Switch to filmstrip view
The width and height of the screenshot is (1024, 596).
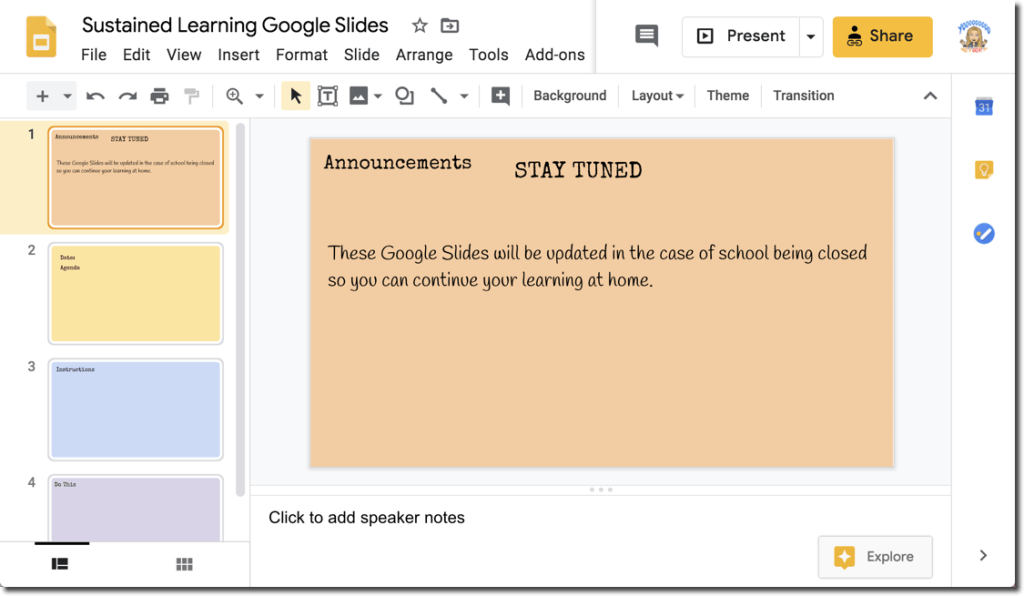pyautogui.click(x=60, y=563)
